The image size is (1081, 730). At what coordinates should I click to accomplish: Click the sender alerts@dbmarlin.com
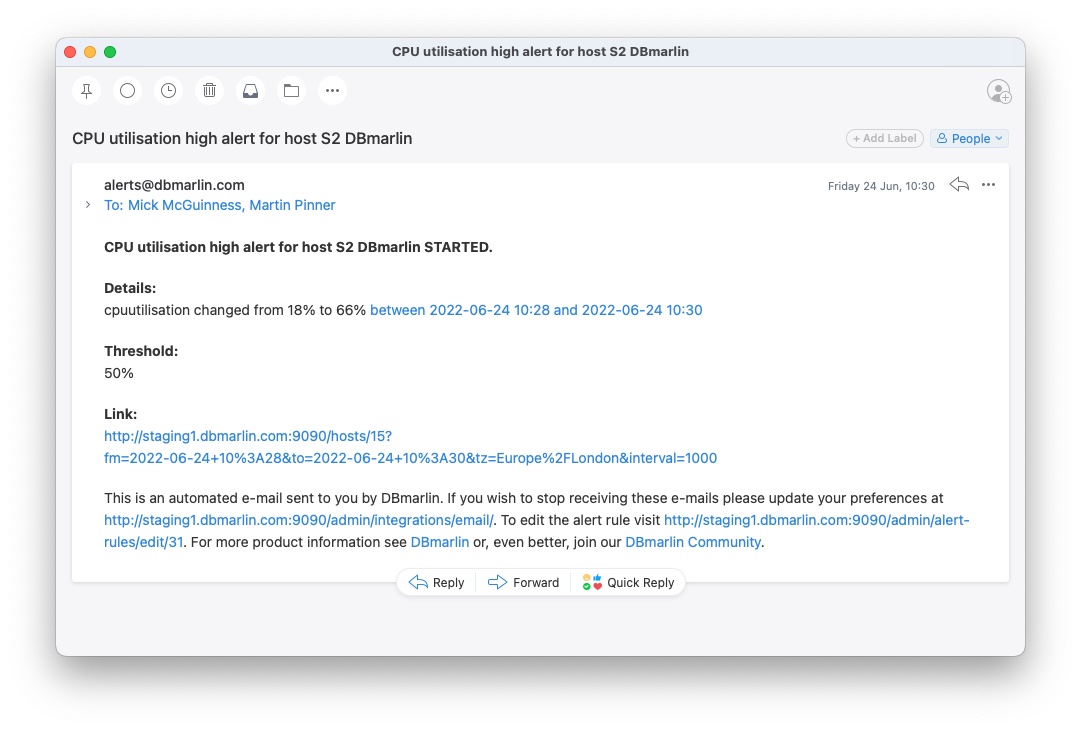(x=174, y=185)
